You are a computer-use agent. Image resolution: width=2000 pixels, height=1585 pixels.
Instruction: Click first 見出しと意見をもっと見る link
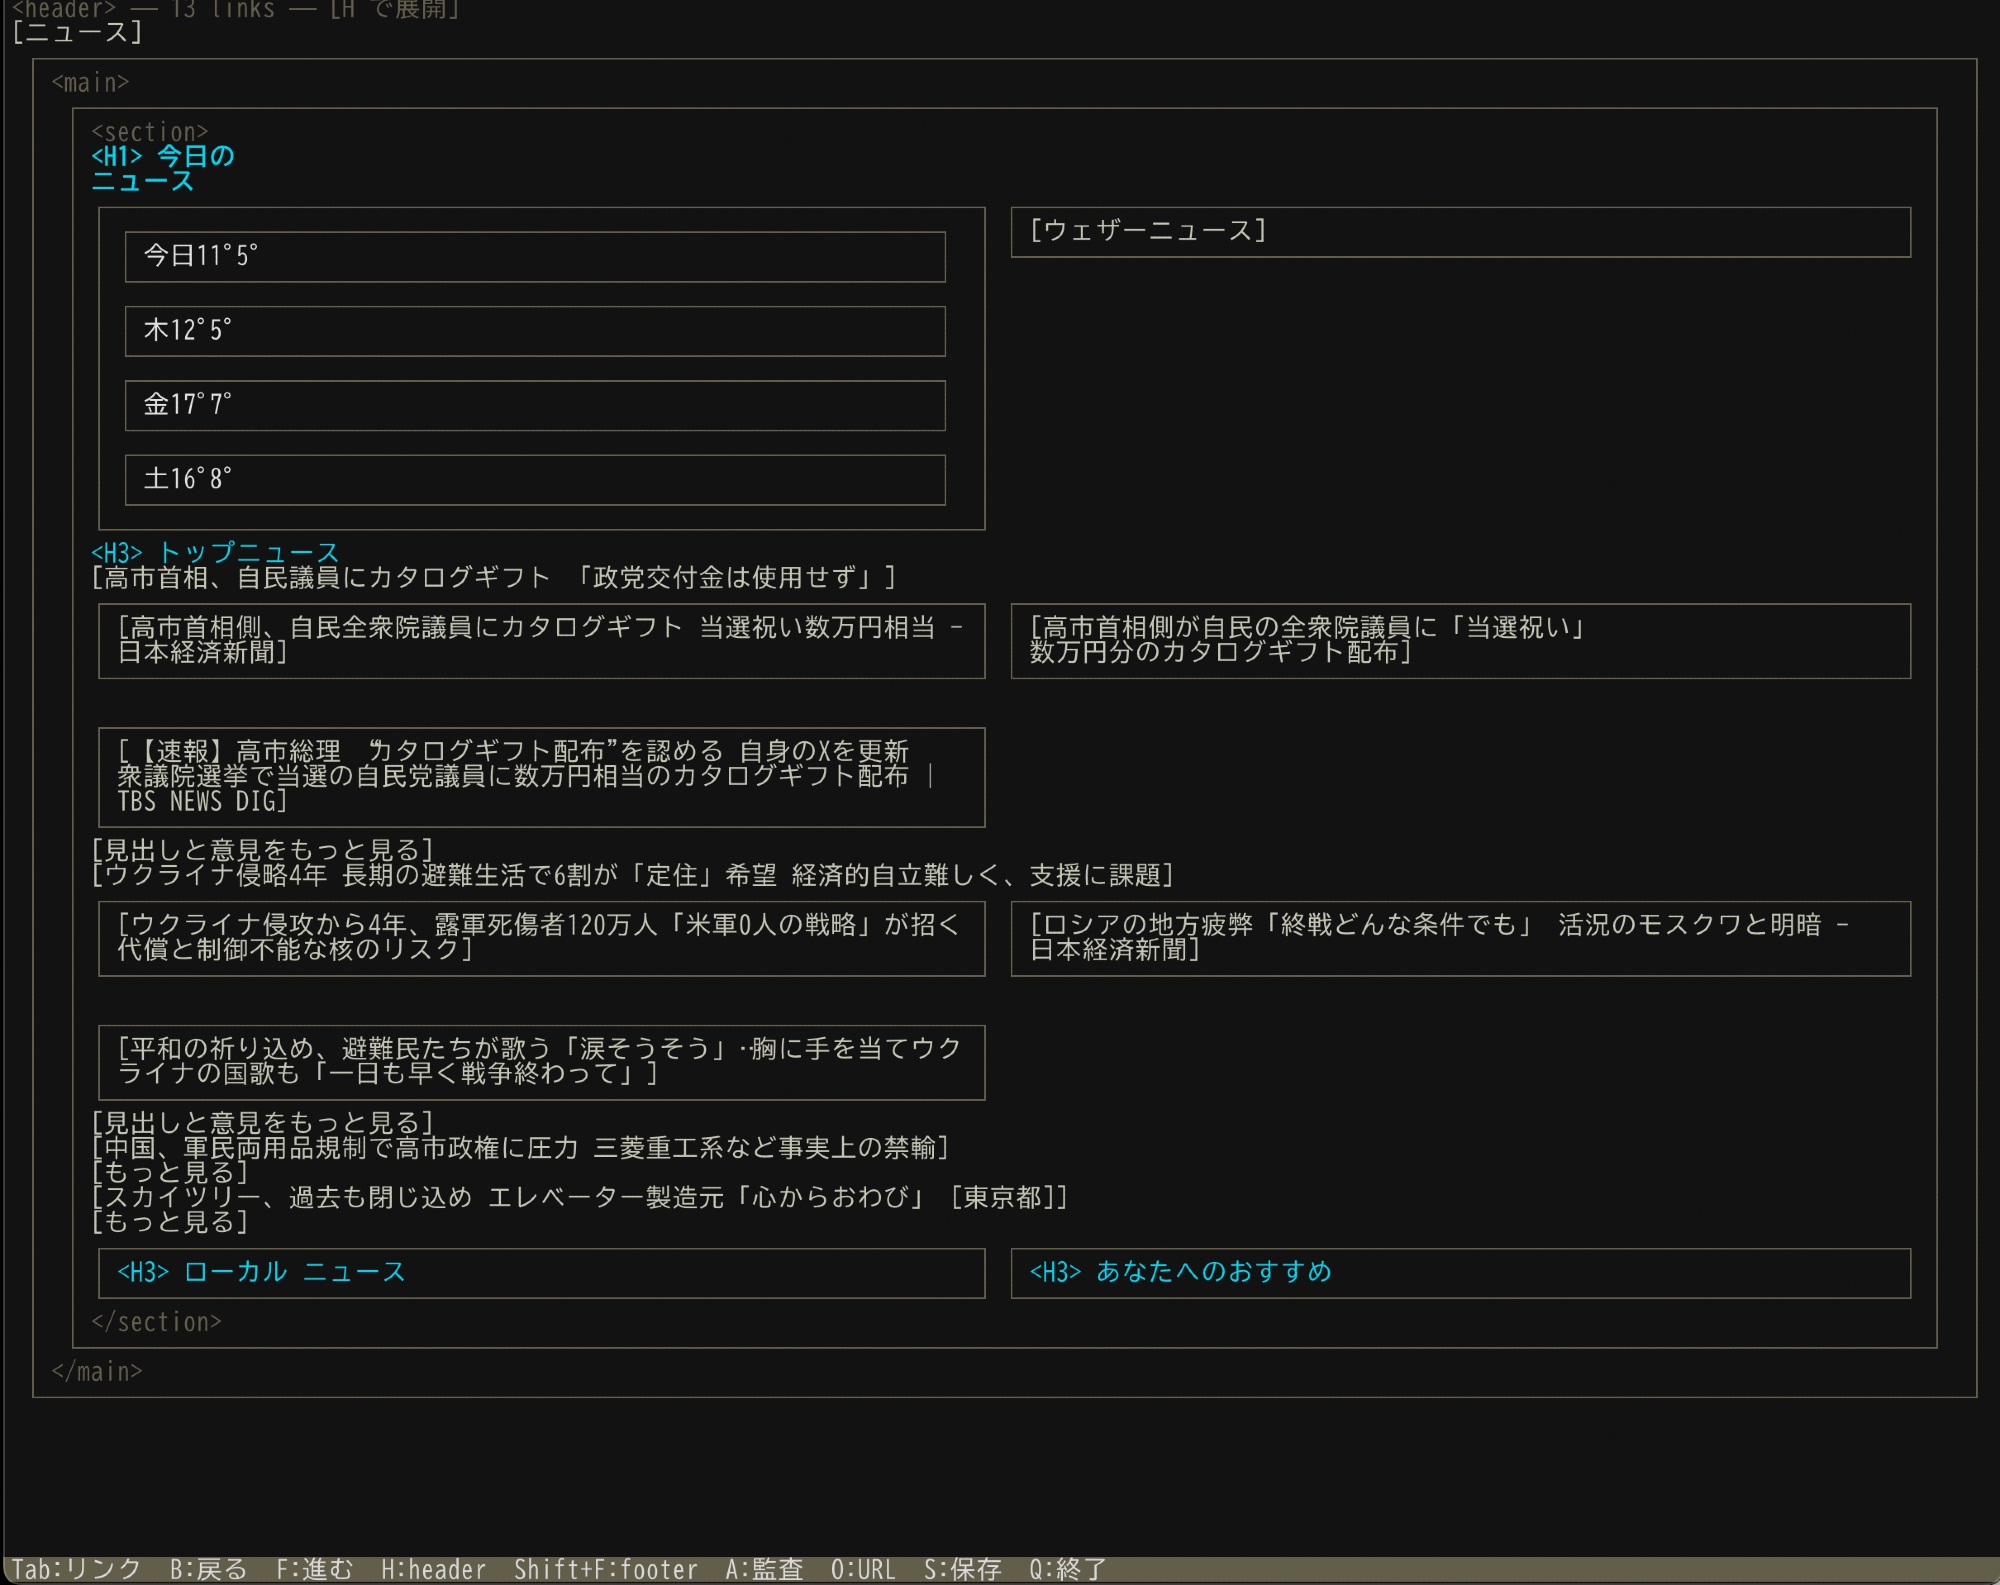pos(262,850)
